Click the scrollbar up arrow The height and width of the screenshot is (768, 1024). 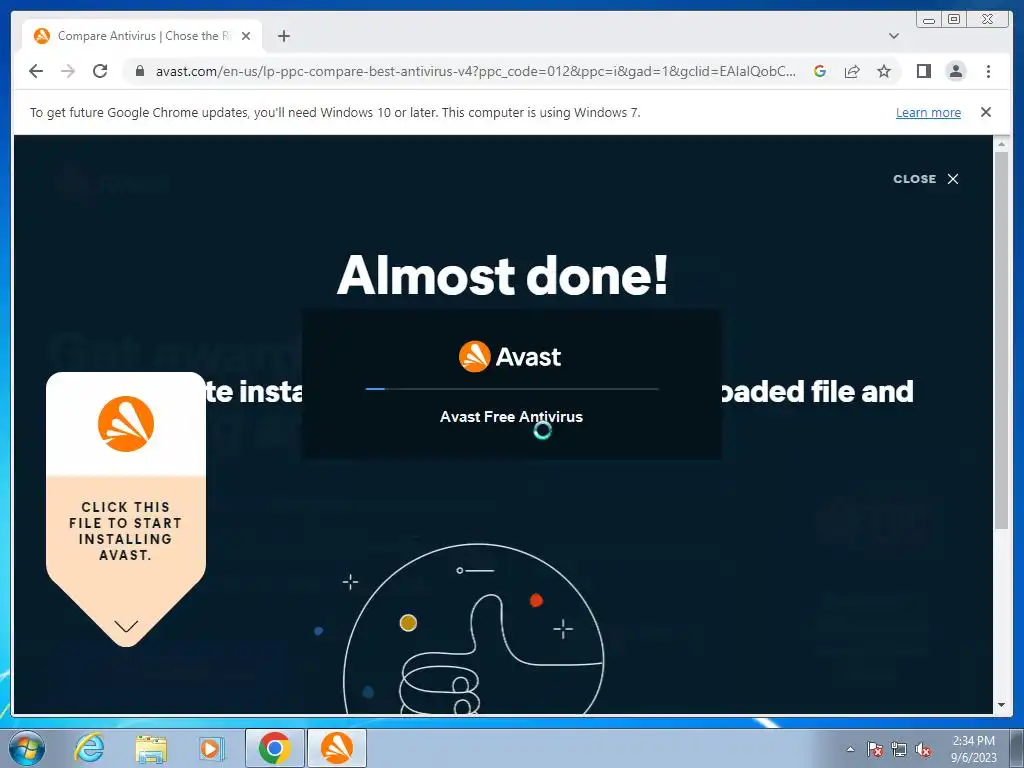[1001, 144]
